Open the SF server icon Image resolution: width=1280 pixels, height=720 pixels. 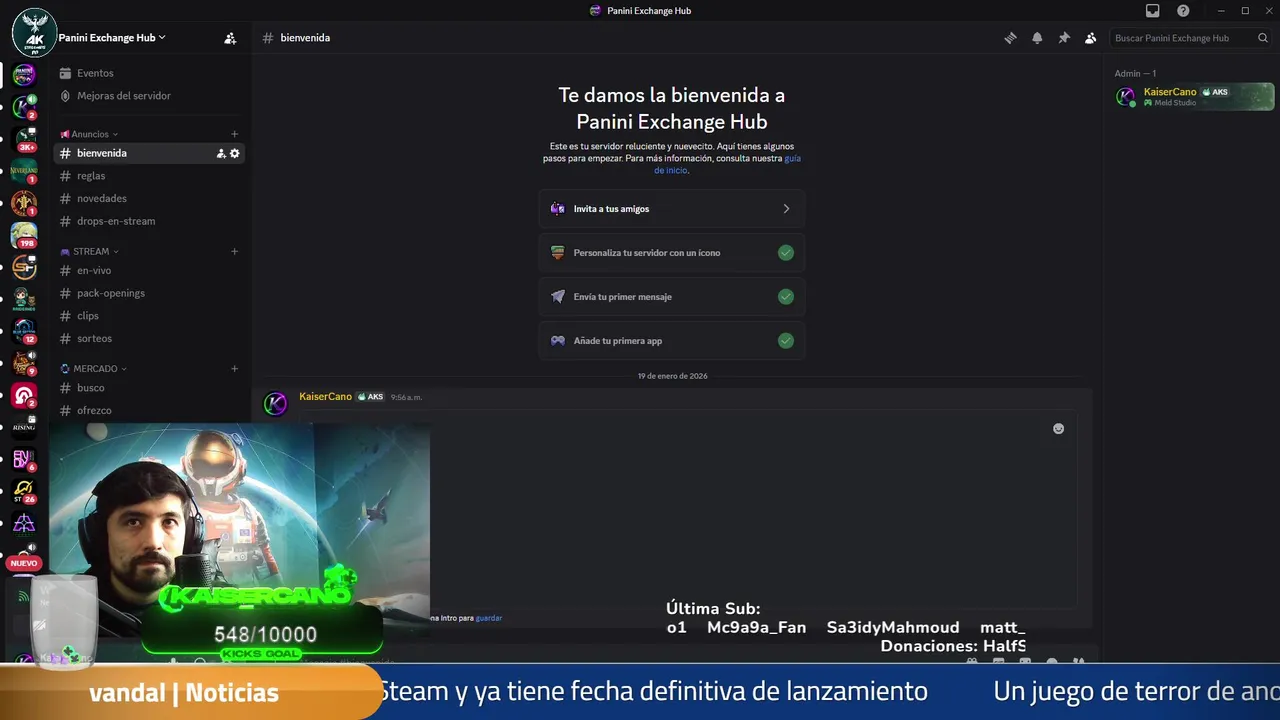[24, 267]
